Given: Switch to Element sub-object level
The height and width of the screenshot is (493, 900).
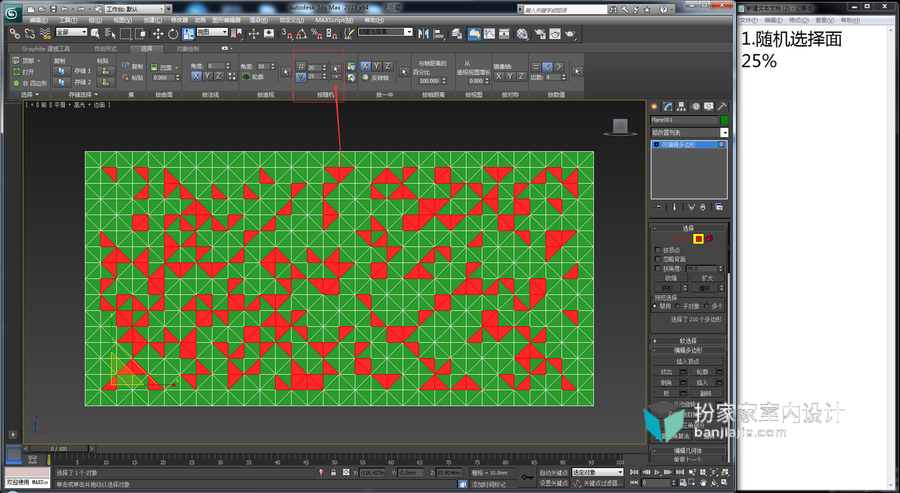Looking at the screenshot, I should tap(709, 239).
